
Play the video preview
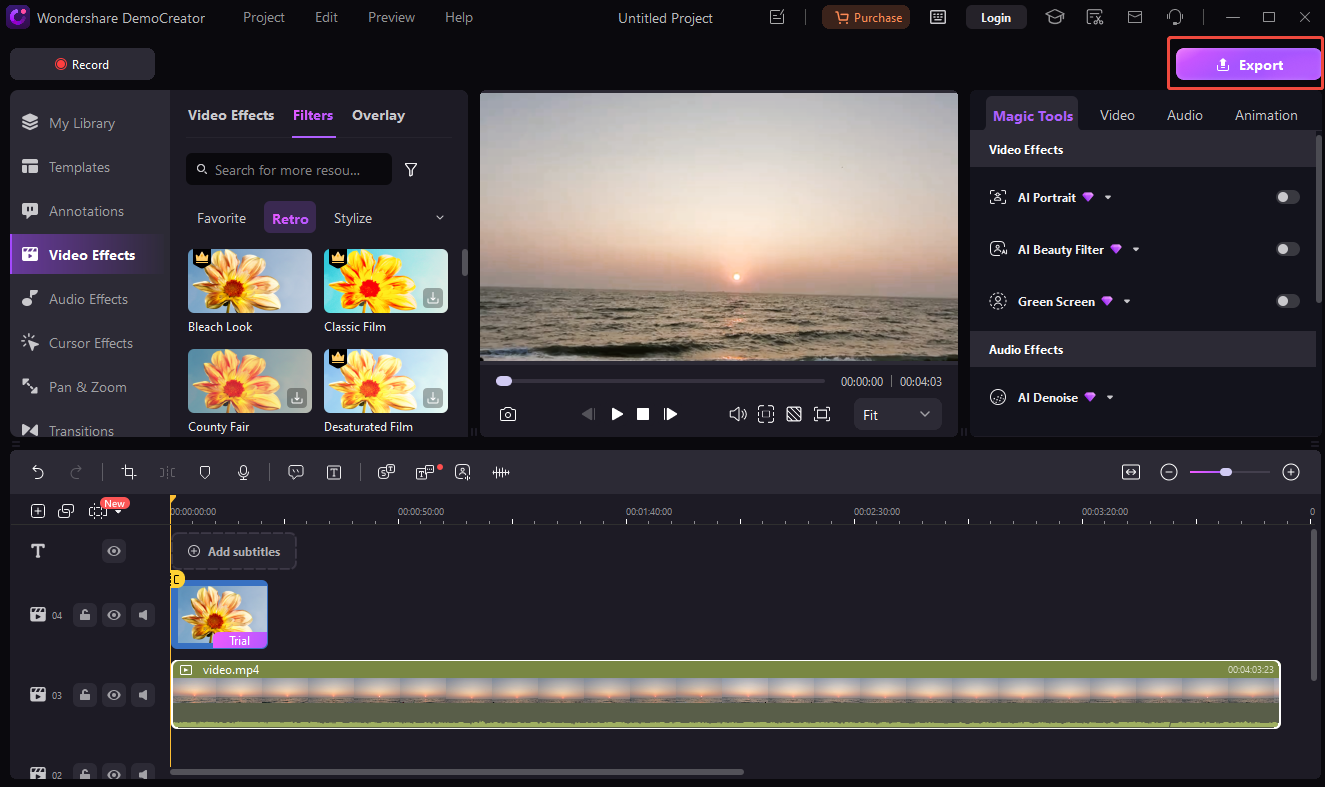point(617,414)
